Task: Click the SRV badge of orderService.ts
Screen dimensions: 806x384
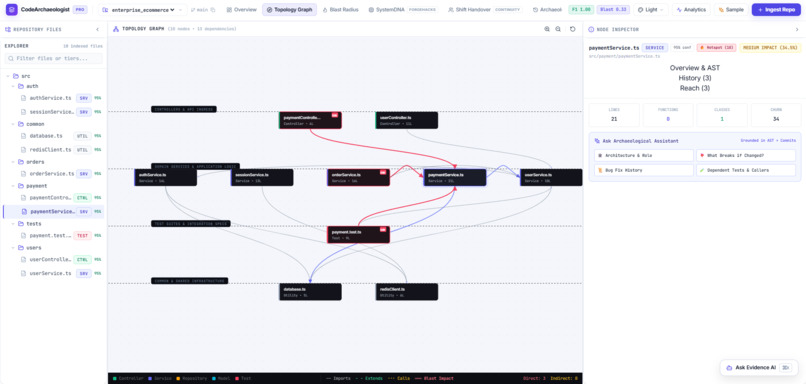Action: (84, 174)
